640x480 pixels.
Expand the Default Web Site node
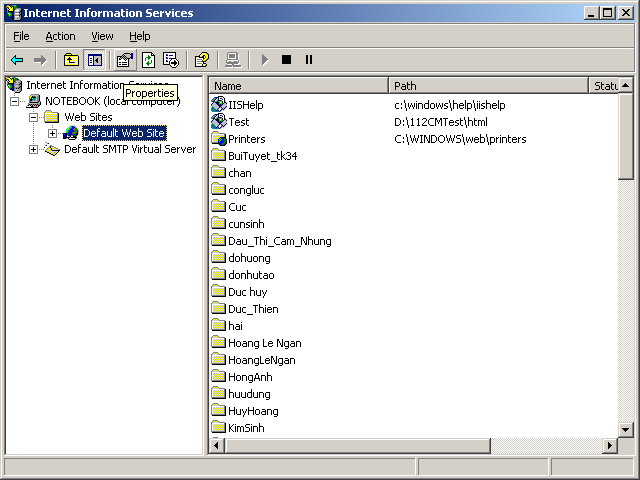point(52,133)
